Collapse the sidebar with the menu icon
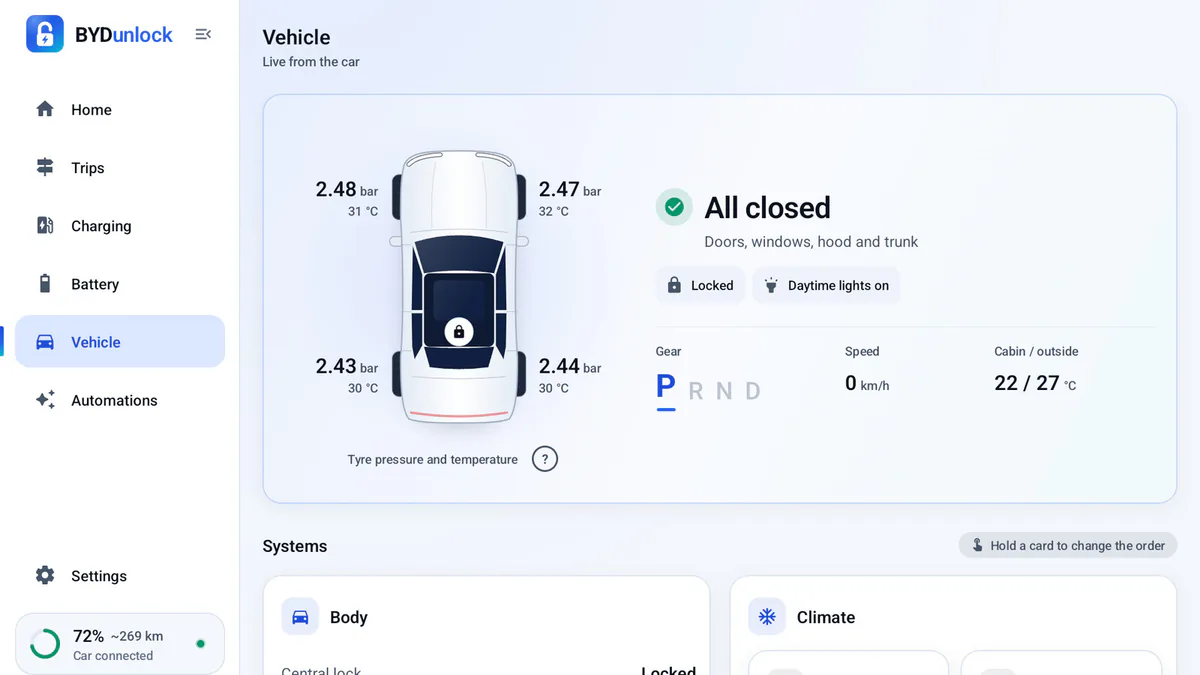This screenshot has width=1200, height=675. pos(203,34)
